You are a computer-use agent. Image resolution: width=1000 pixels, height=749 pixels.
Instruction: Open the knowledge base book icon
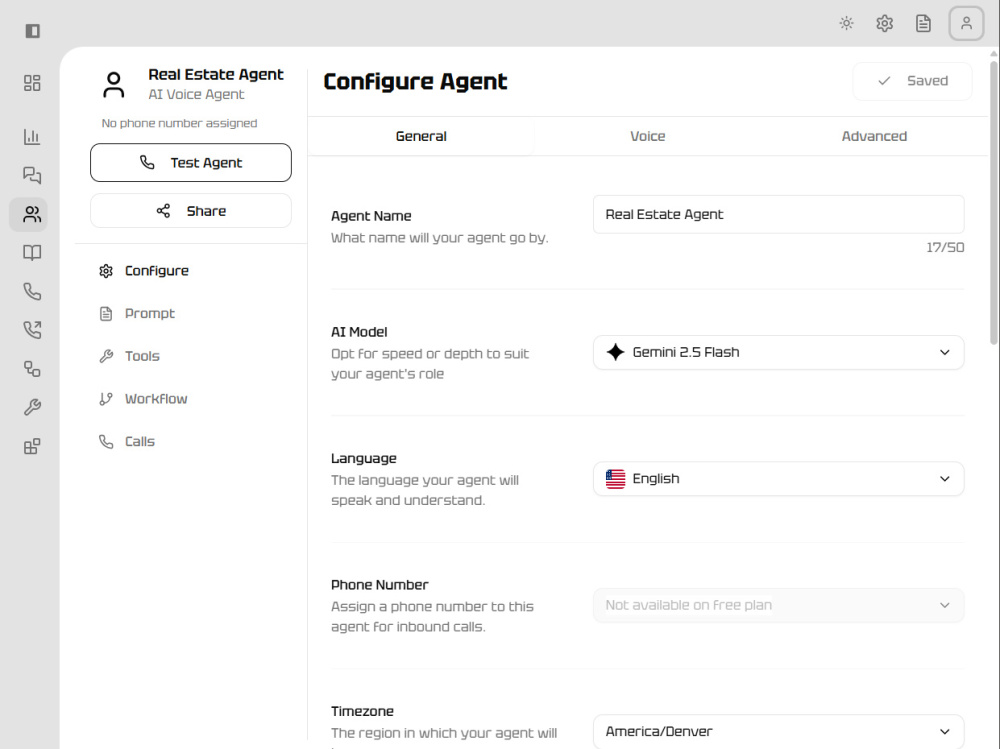(32, 253)
